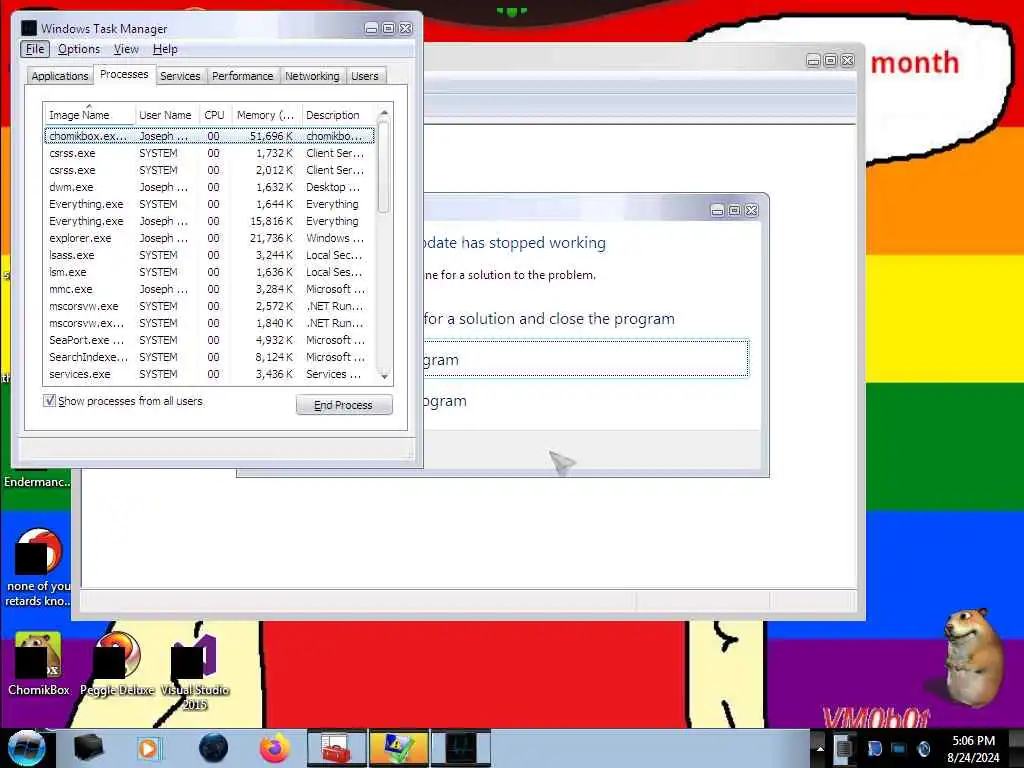Click the process list scroll up arrow
1024x768 pixels.
[x=384, y=113]
